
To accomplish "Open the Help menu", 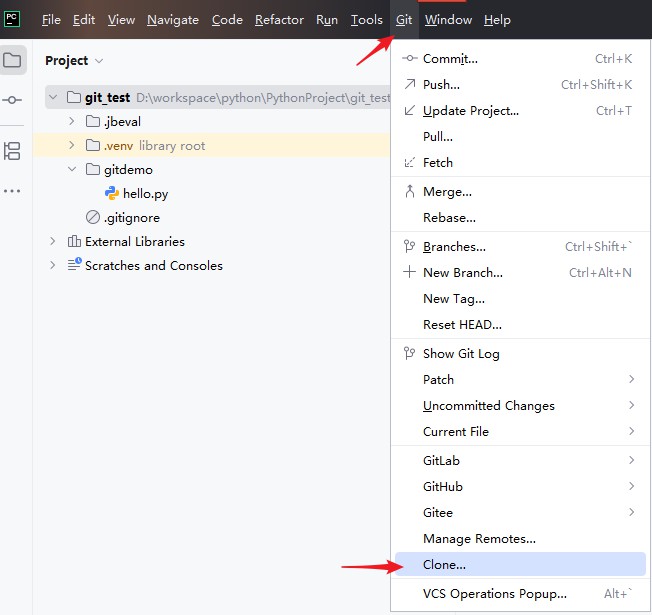I will pyautogui.click(x=497, y=20).
